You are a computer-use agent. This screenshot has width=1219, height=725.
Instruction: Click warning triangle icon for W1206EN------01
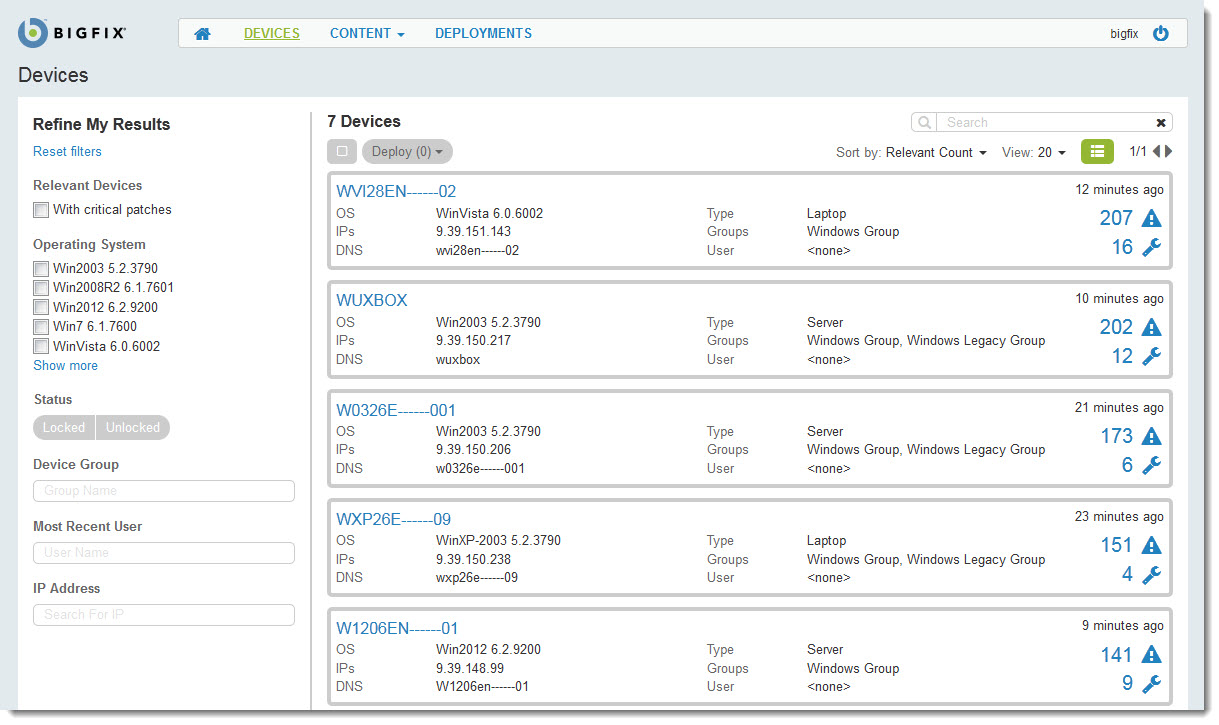[1151, 655]
